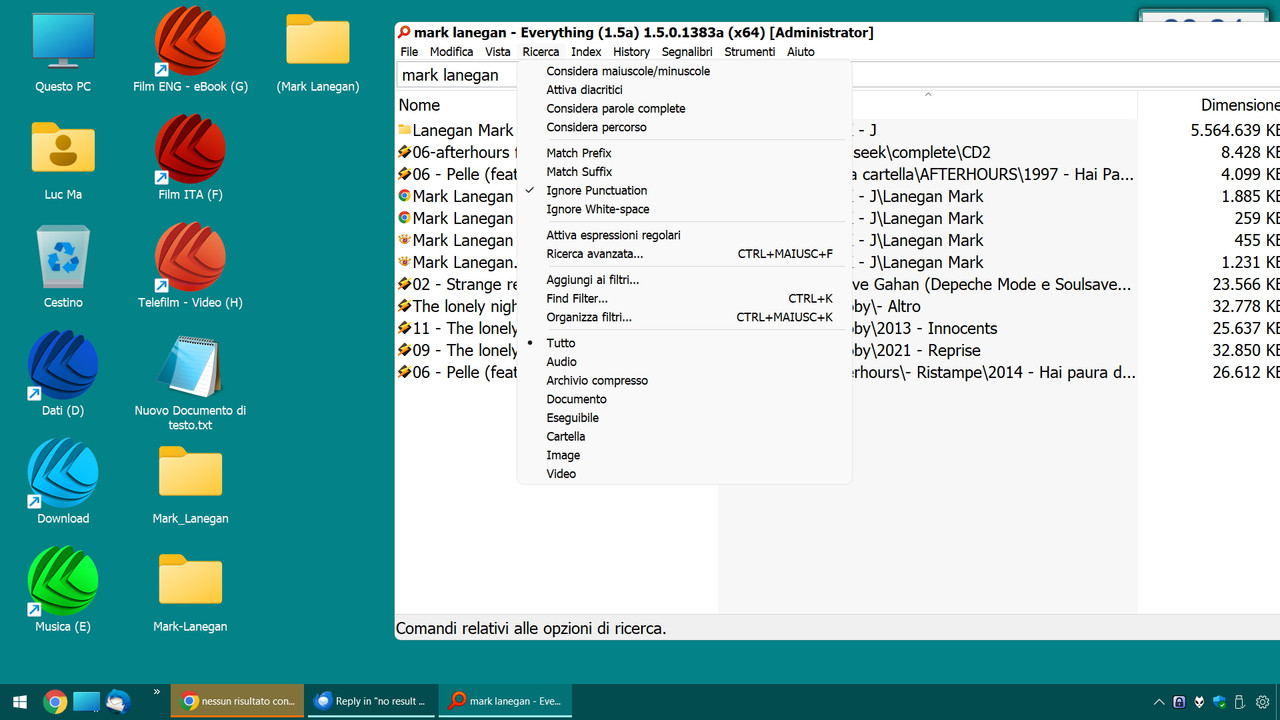Open the Modifica menu
This screenshot has width=1280, height=720.
click(x=452, y=52)
